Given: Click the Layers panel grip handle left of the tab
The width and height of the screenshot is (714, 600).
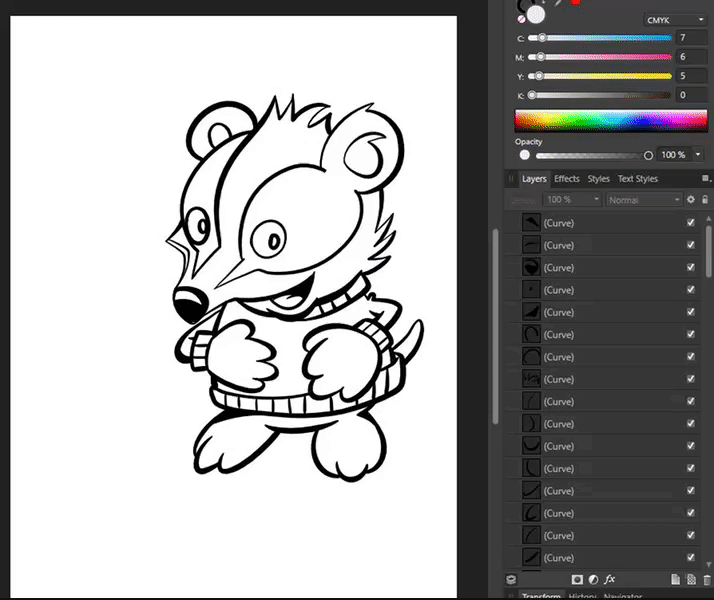Looking at the screenshot, I should click(511, 179).
